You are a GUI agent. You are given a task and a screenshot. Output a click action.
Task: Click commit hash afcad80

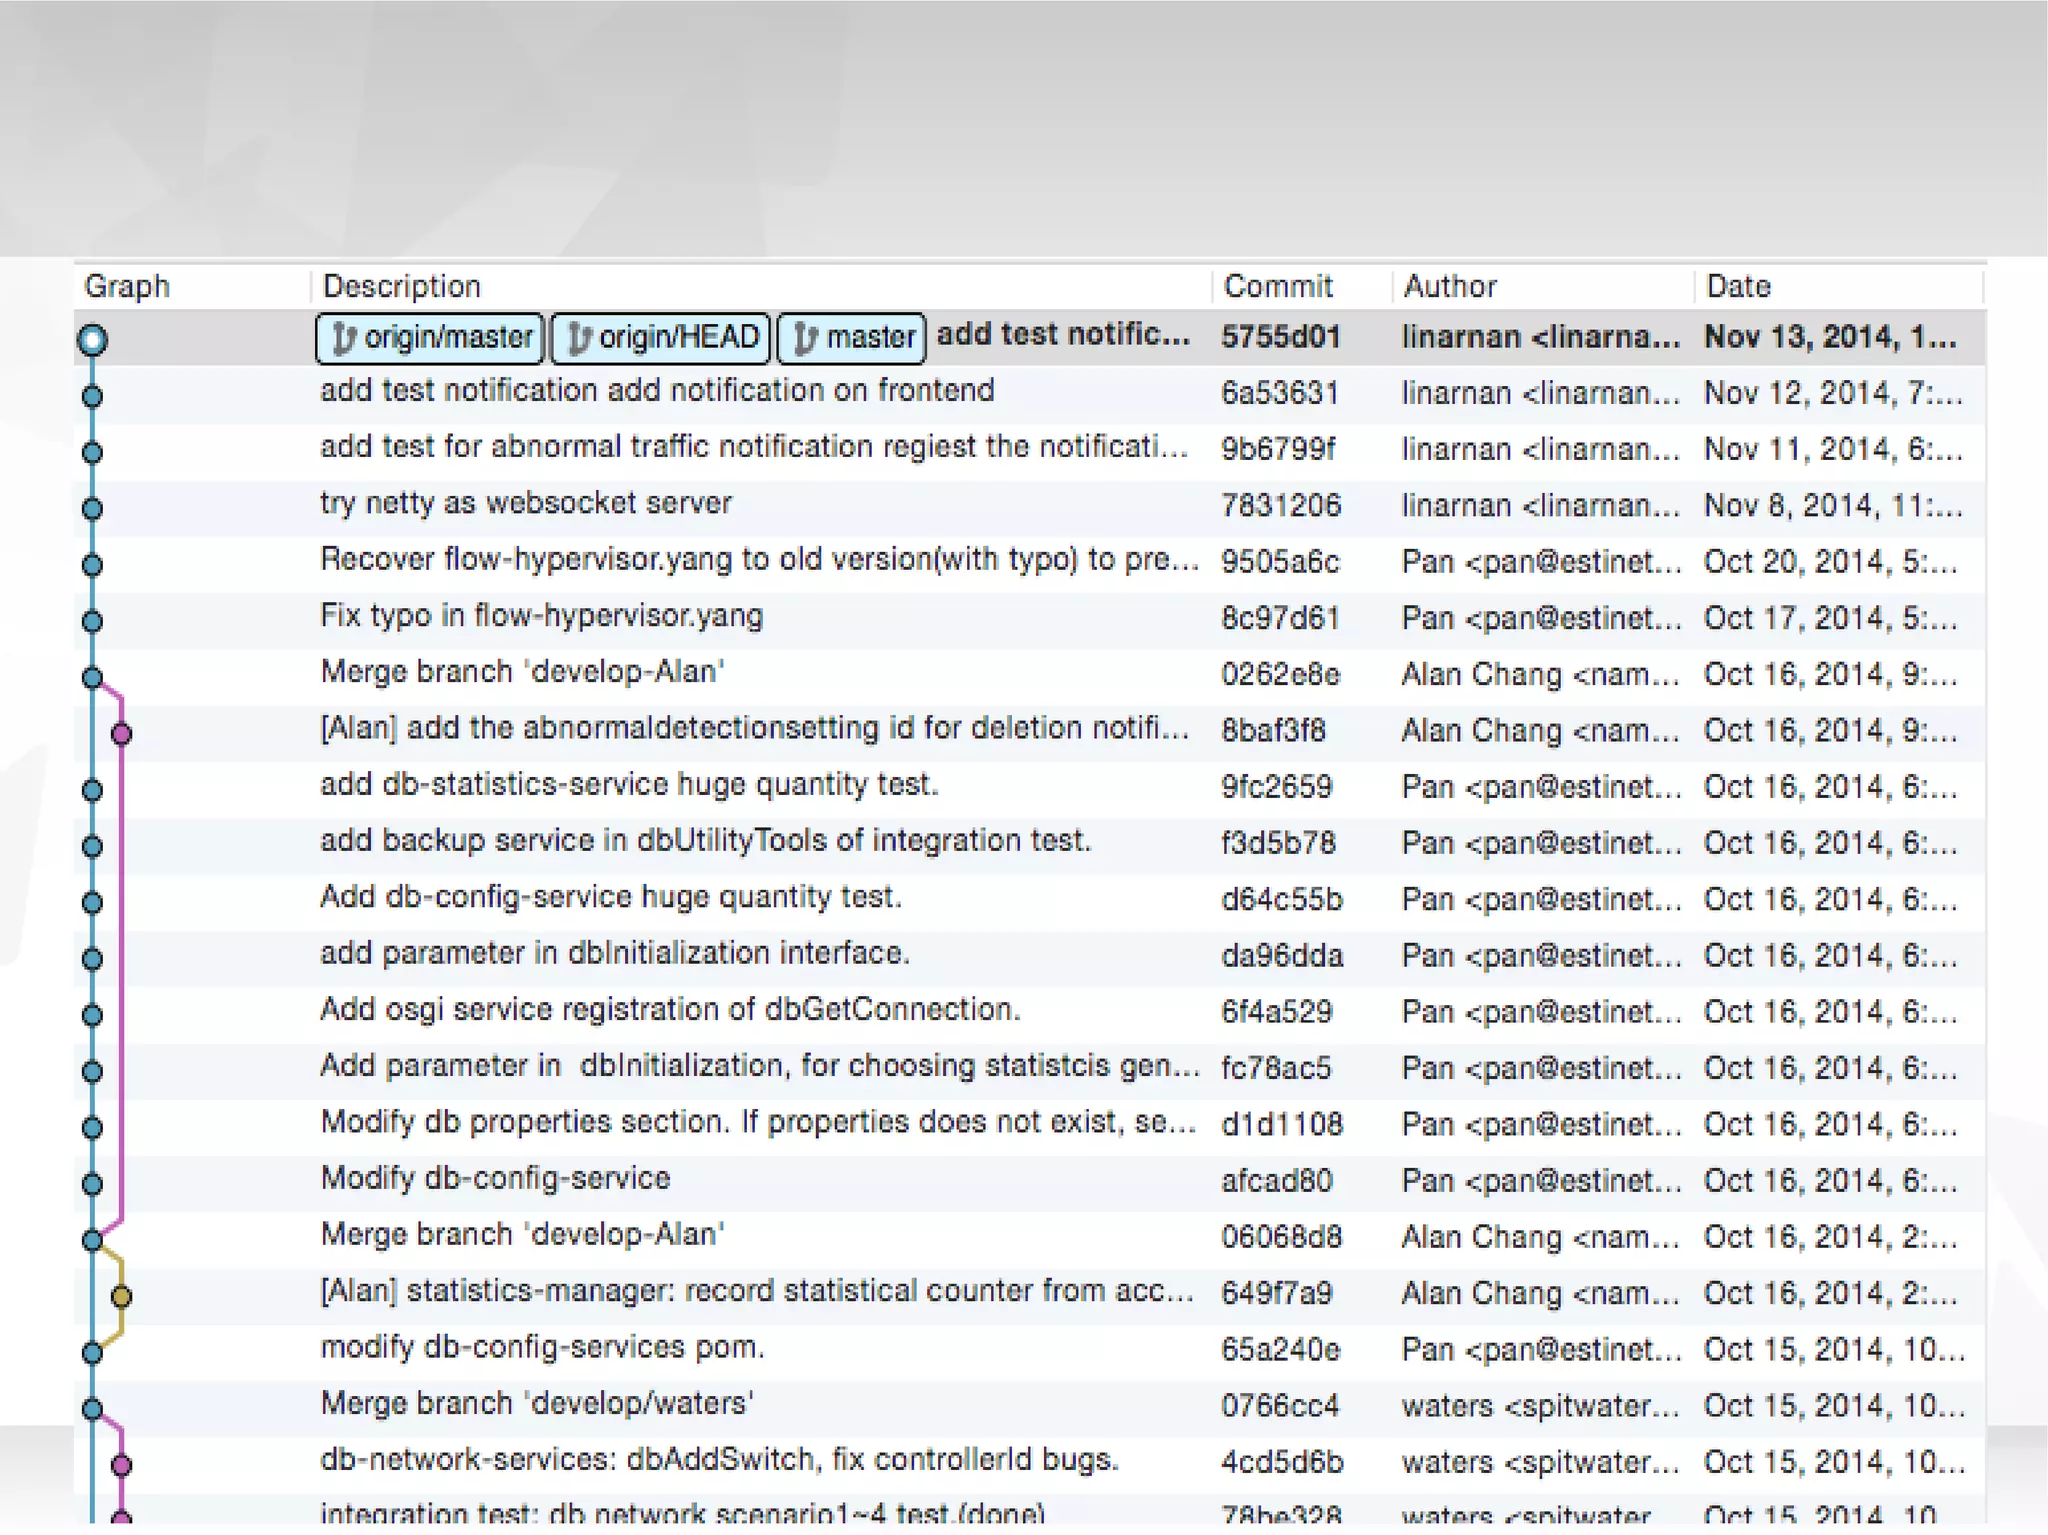1277,1181
